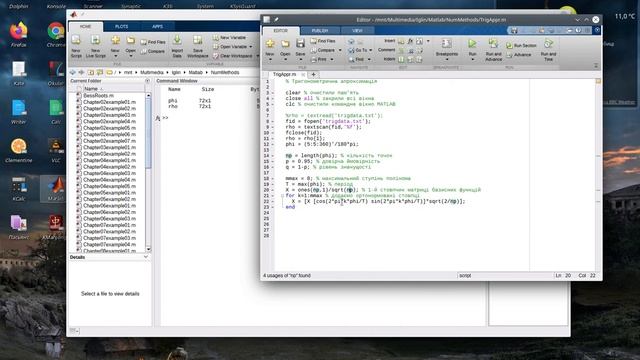640x360 pixels.
Task: Launch Firefox from desktop
Action: (x=18, y=35)
